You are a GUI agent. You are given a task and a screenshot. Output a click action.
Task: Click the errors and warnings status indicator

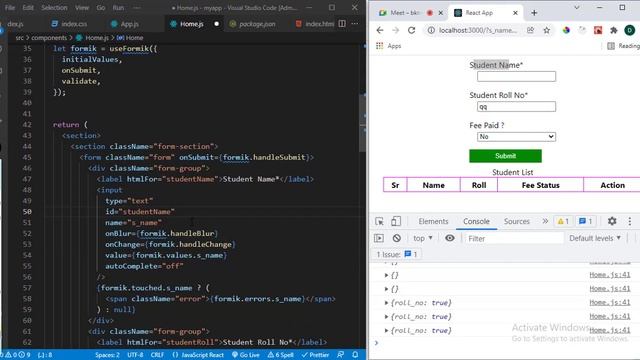point(17,355)
